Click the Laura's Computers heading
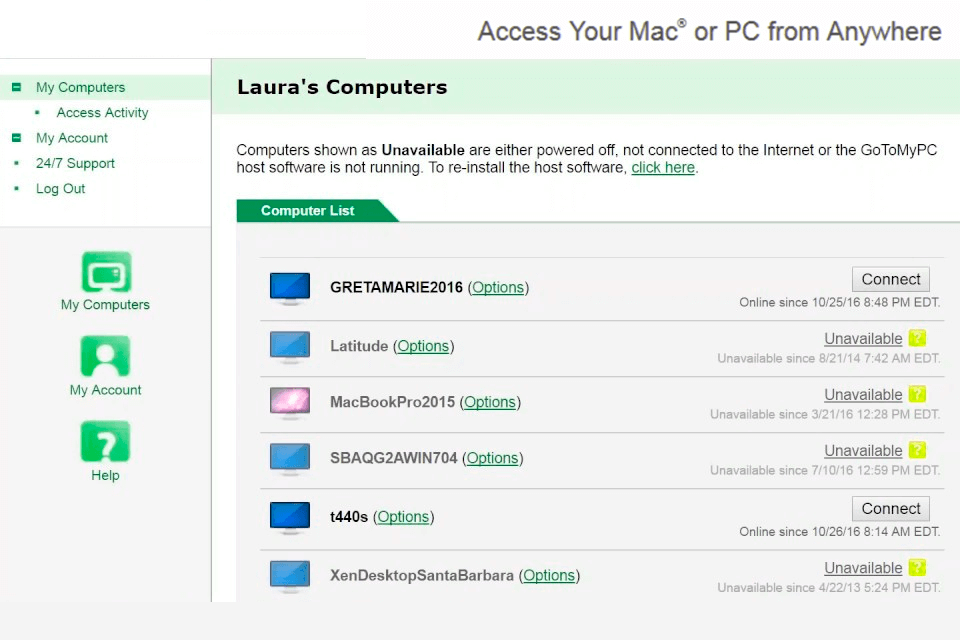Screen dimensions: 960x640 (342, 87)
